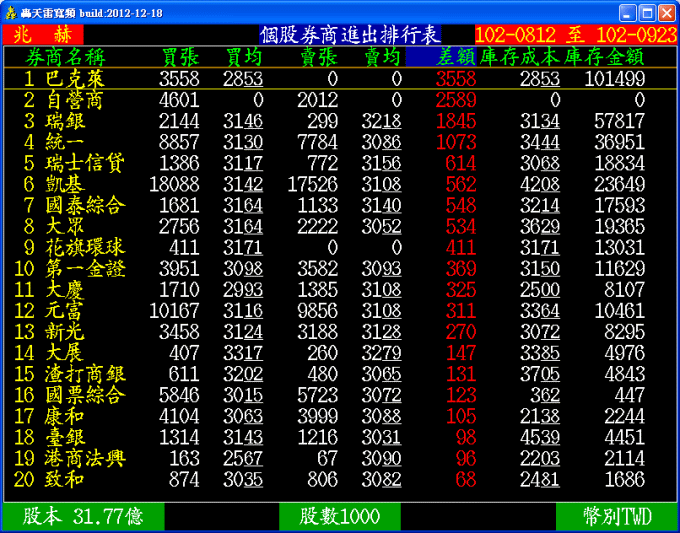Click 統一 inventory amount 36951
Viewport: 680px width, 533px height.
(619, 142)
